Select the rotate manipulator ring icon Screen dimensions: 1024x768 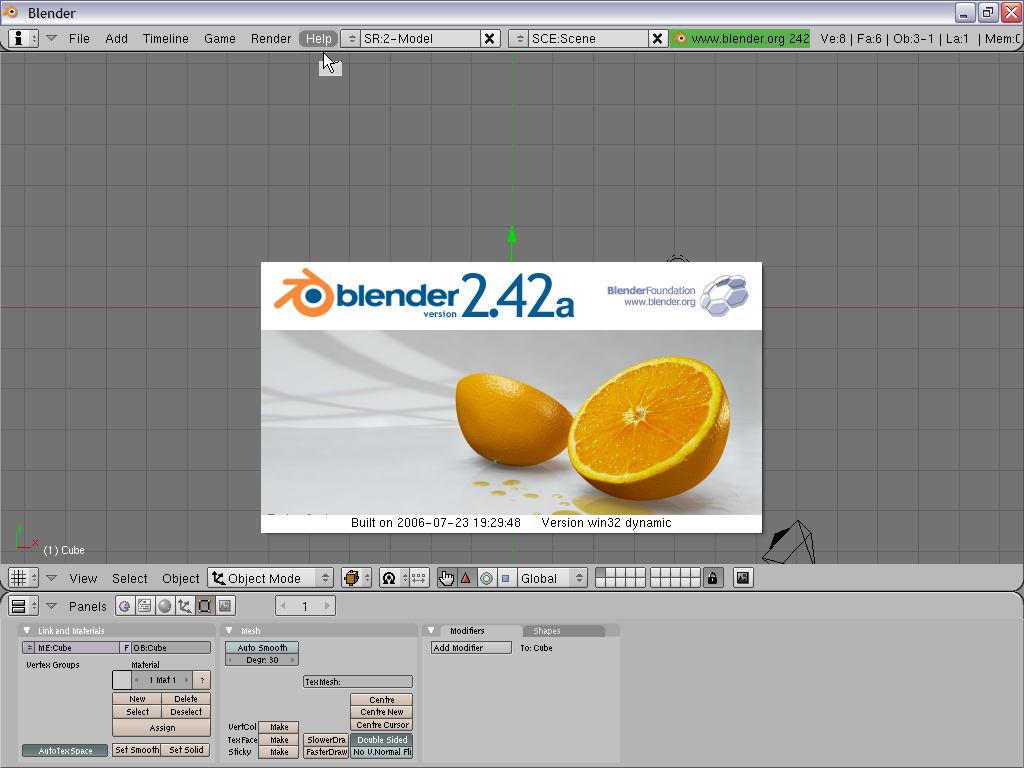click(486, 578)
